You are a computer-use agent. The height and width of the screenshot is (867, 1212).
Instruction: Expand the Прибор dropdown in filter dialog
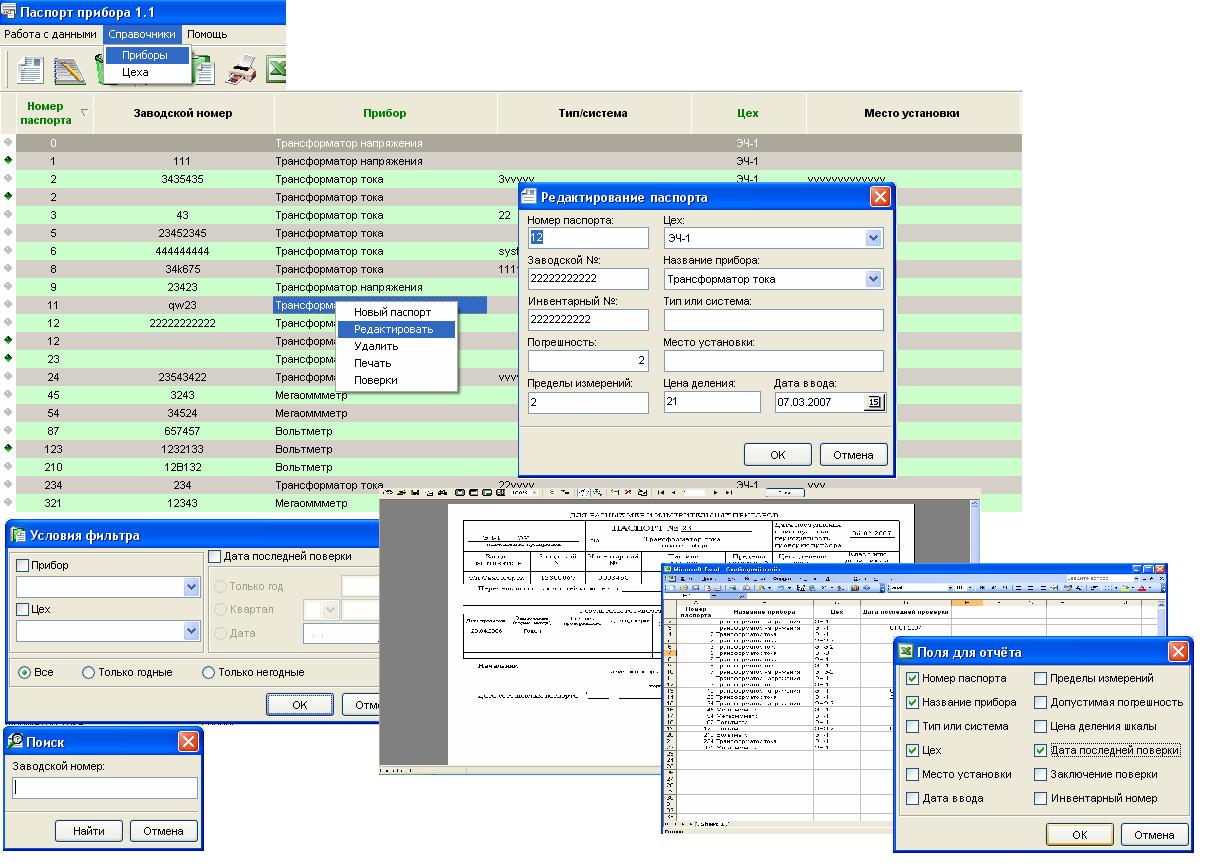tap(192, 588)
